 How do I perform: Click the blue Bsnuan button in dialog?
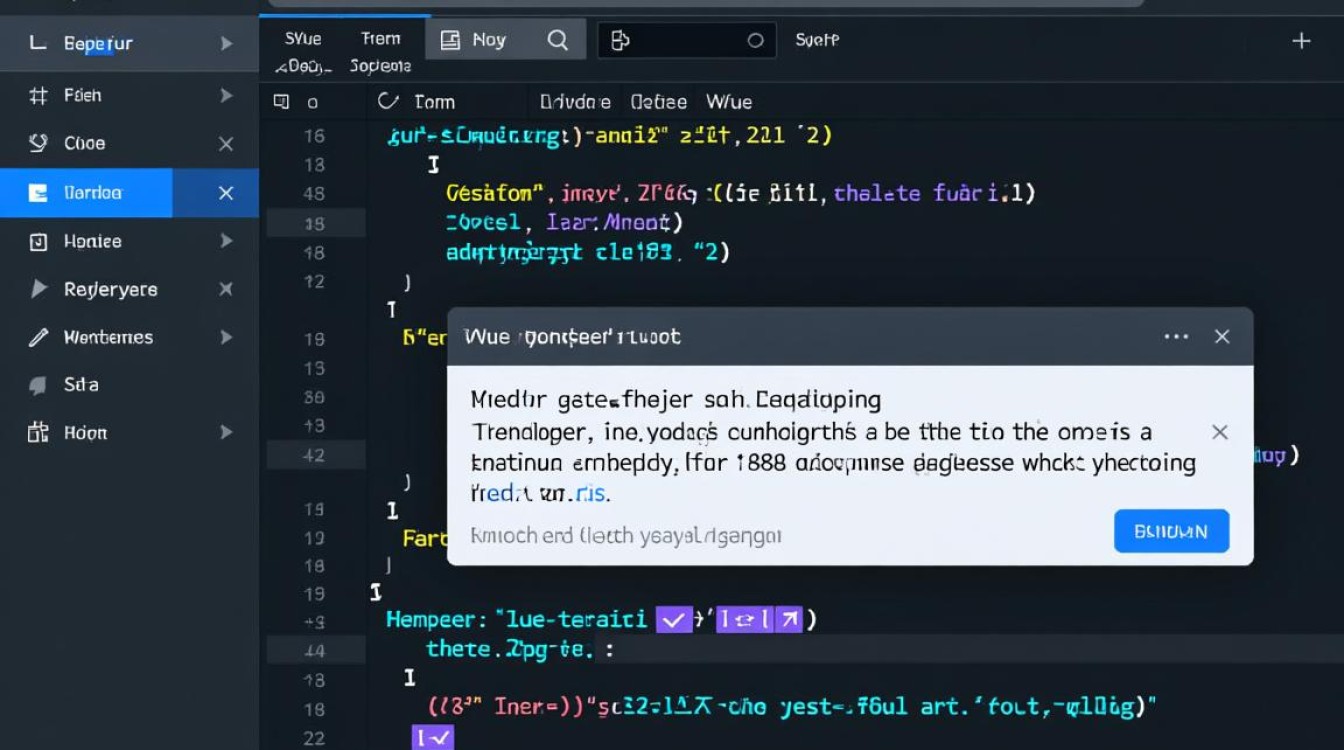coord(1171,531)
